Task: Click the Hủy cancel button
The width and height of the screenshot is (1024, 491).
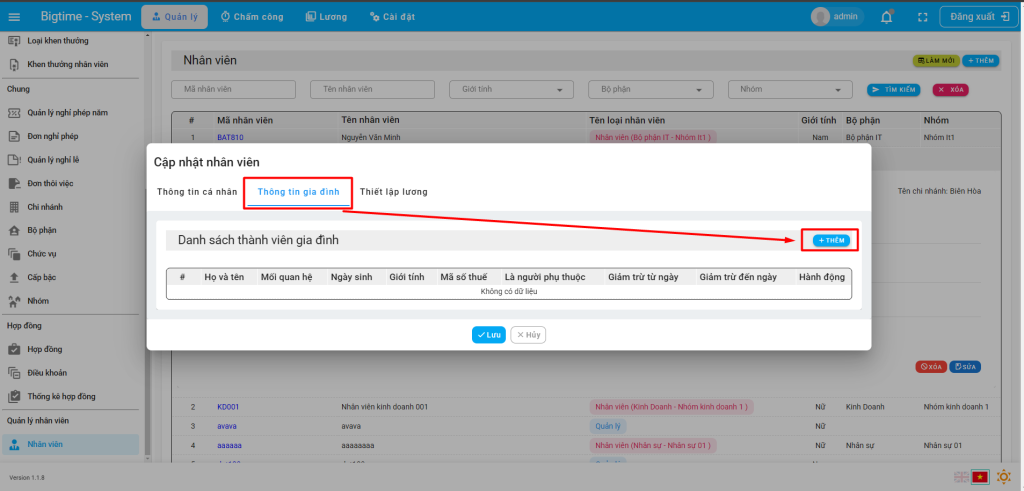Action: point(528,335)
